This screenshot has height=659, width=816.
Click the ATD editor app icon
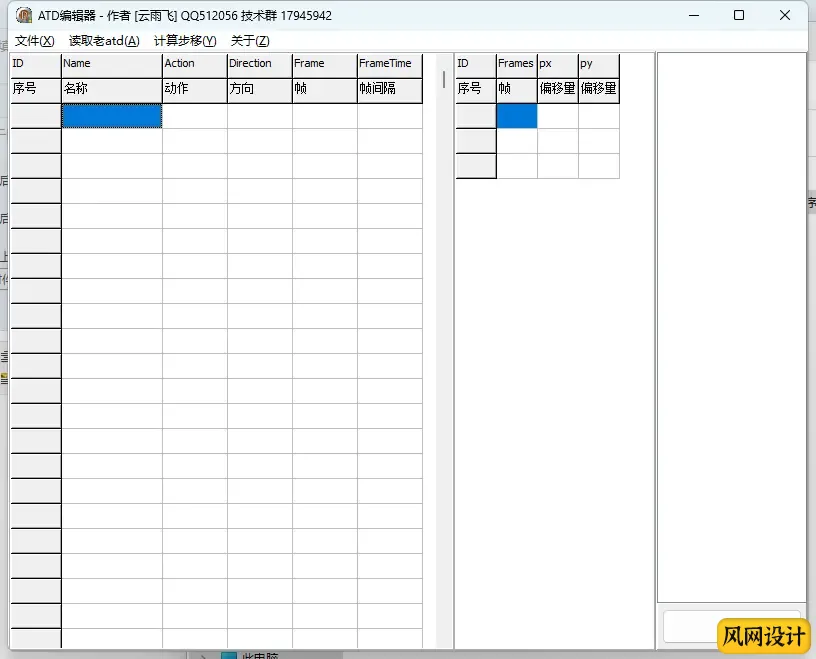click(x=23, y=15)
